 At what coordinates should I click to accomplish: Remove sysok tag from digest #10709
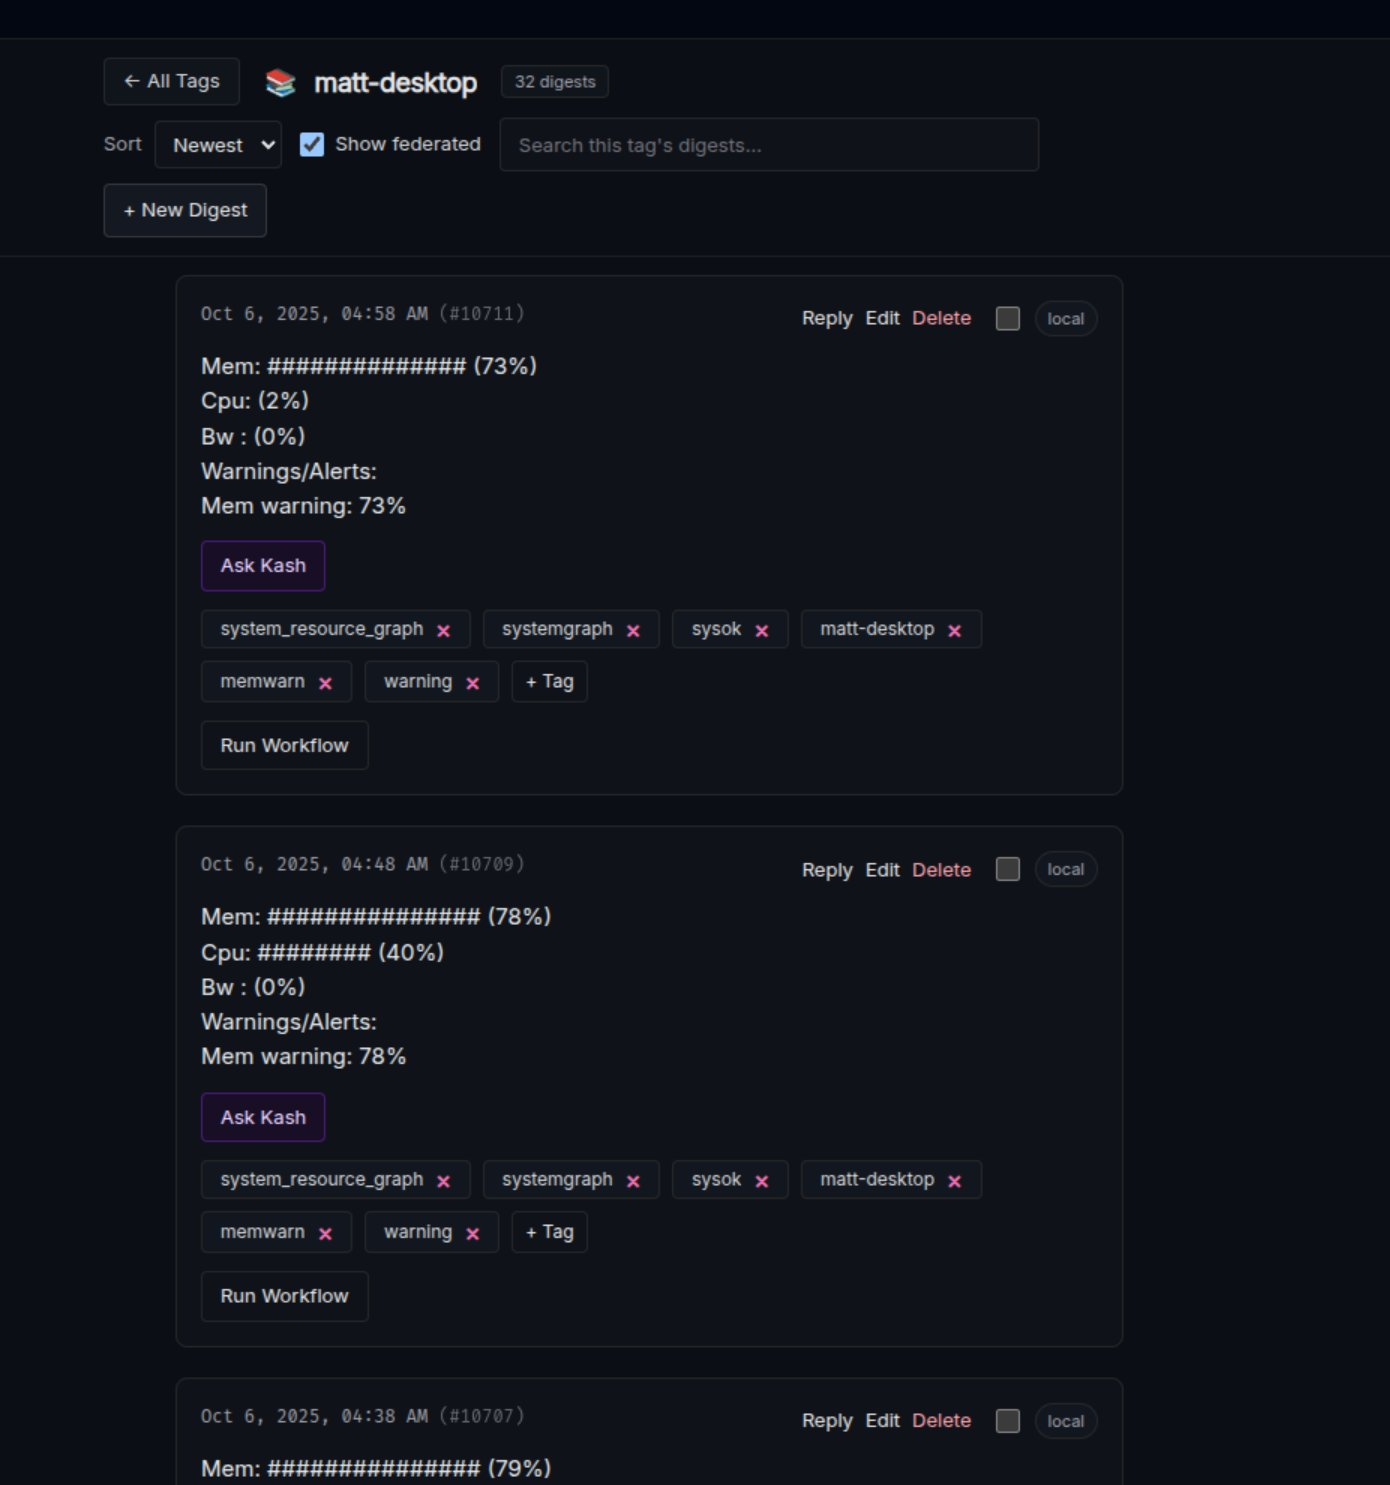(x=762, y=1181)
